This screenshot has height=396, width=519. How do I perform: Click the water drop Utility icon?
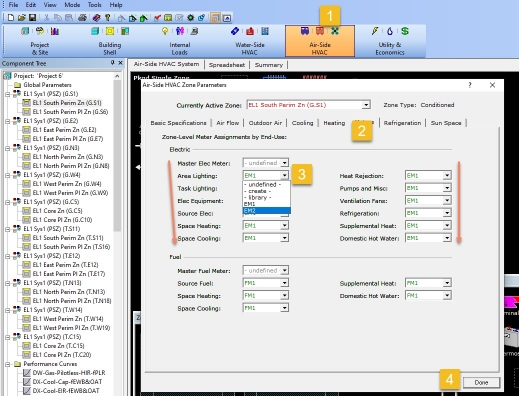[390, 31]
